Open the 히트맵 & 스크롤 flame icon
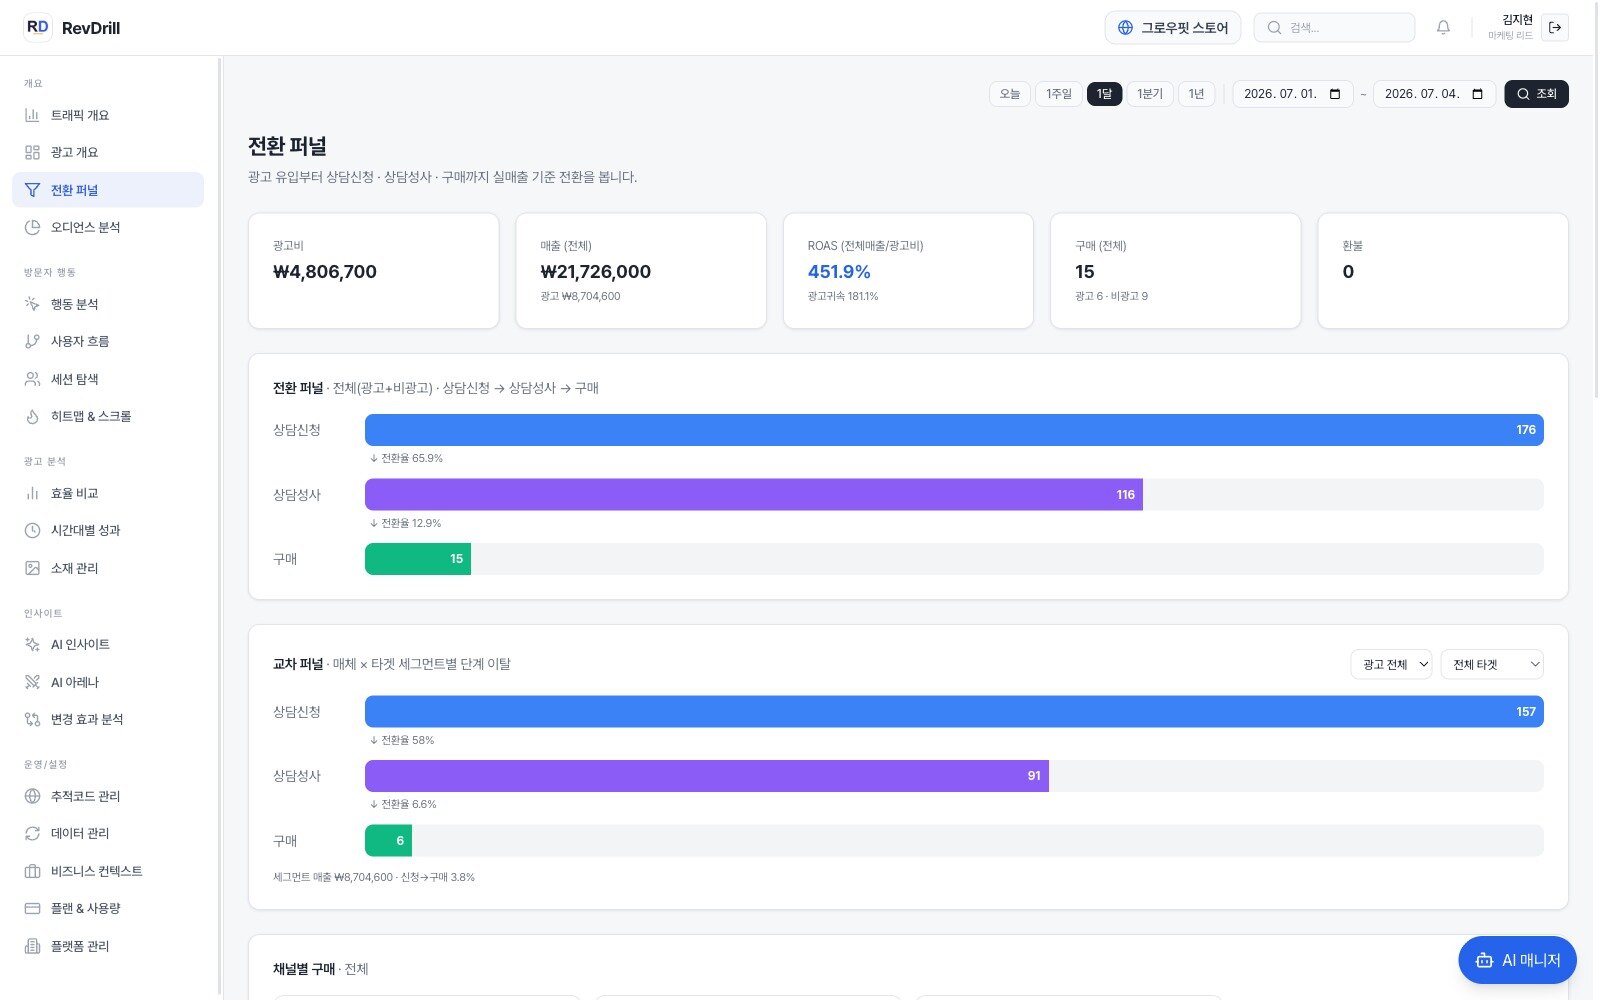The width and height of the screenshot is (1600, 1000). click(32, 416)
